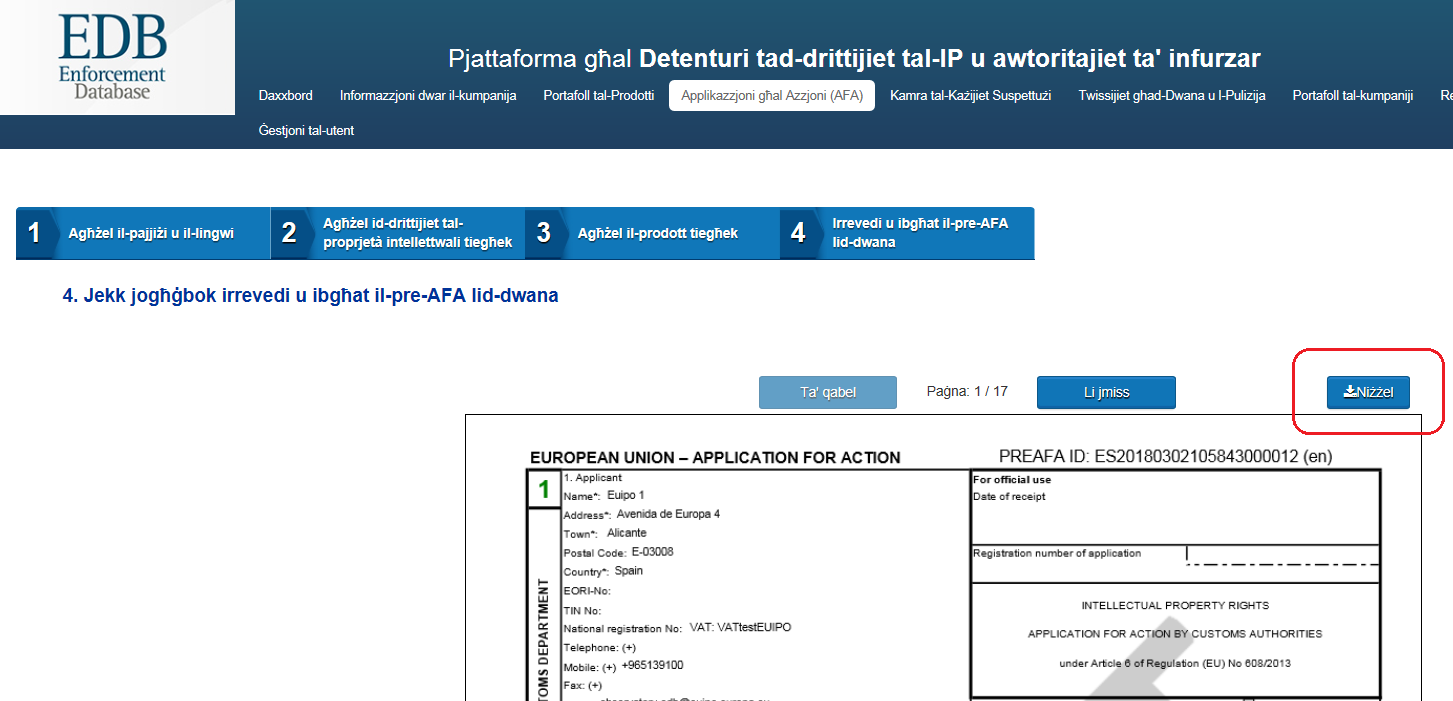This screenshot has width=1453, height=701.
Task: Click the PREAFA ID text in document
Action: (x=1166, y=457)
